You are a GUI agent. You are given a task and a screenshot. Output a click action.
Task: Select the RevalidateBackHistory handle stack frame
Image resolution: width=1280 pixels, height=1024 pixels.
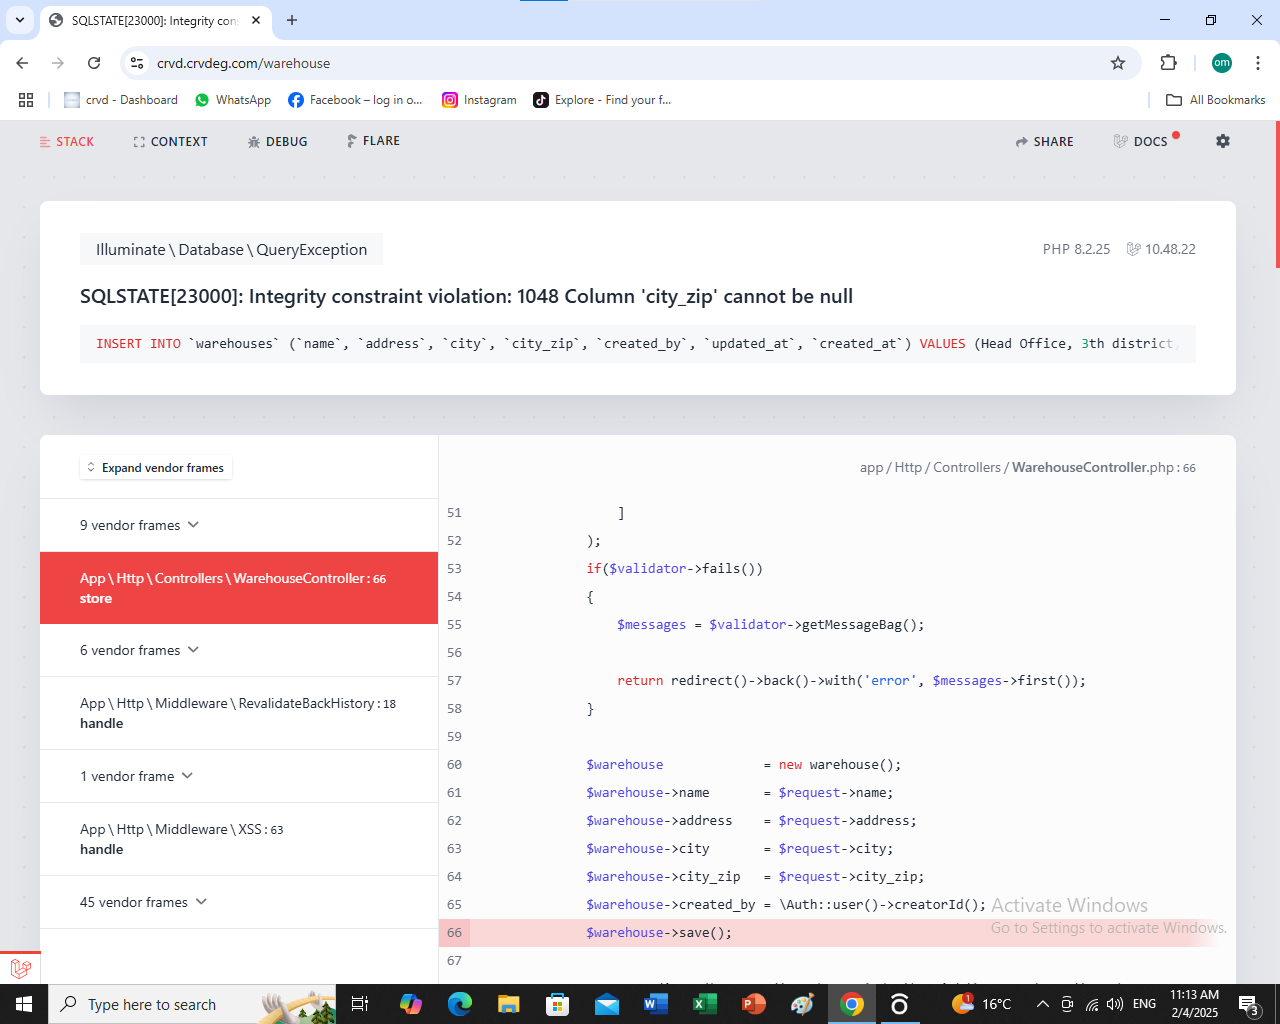click(x=238, y=713)
